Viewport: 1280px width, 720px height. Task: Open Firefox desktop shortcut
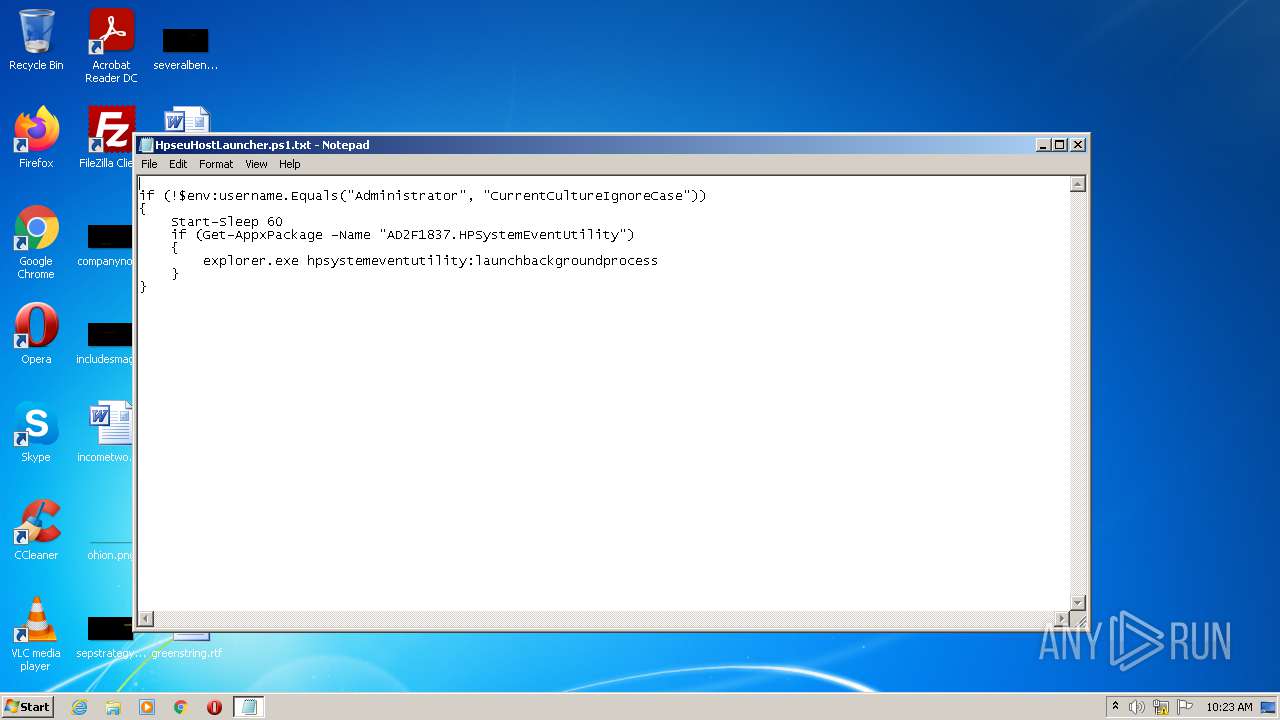click(36, 137)
